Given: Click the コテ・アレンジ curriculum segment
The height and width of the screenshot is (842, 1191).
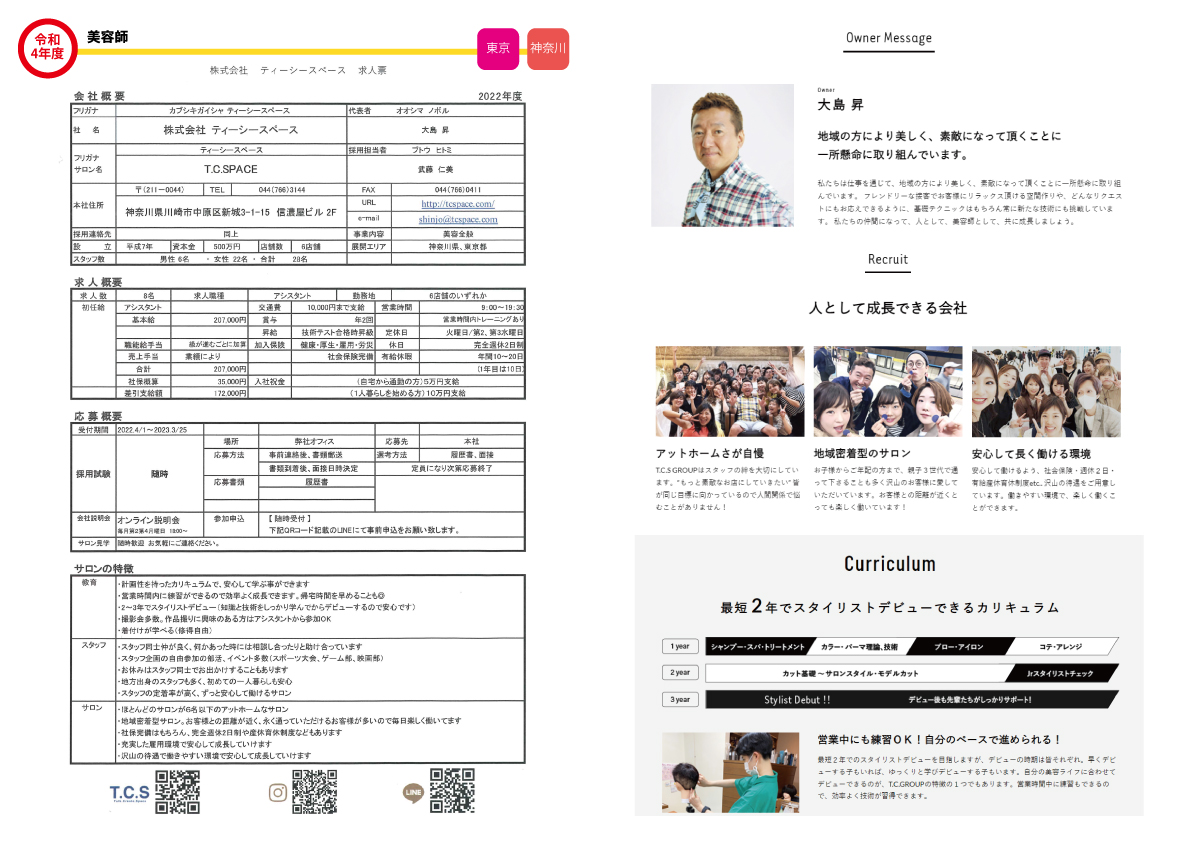Looking at the screenshot, I should (x=1061, y=647).
